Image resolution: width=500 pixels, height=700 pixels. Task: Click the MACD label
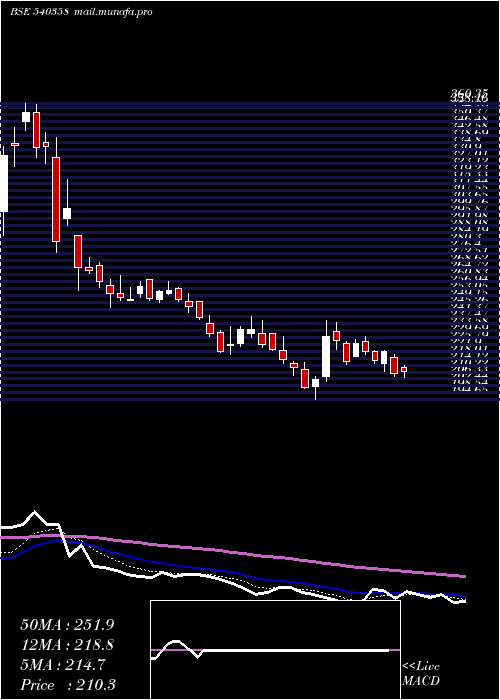421,682
